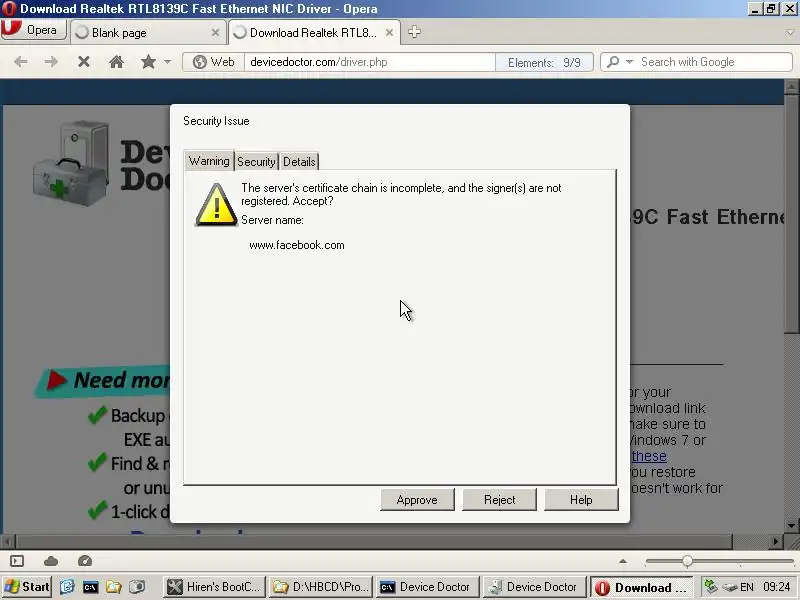Approve the certificate
The height and width of the screenshot is (600, 800).
tap(417, 499)
